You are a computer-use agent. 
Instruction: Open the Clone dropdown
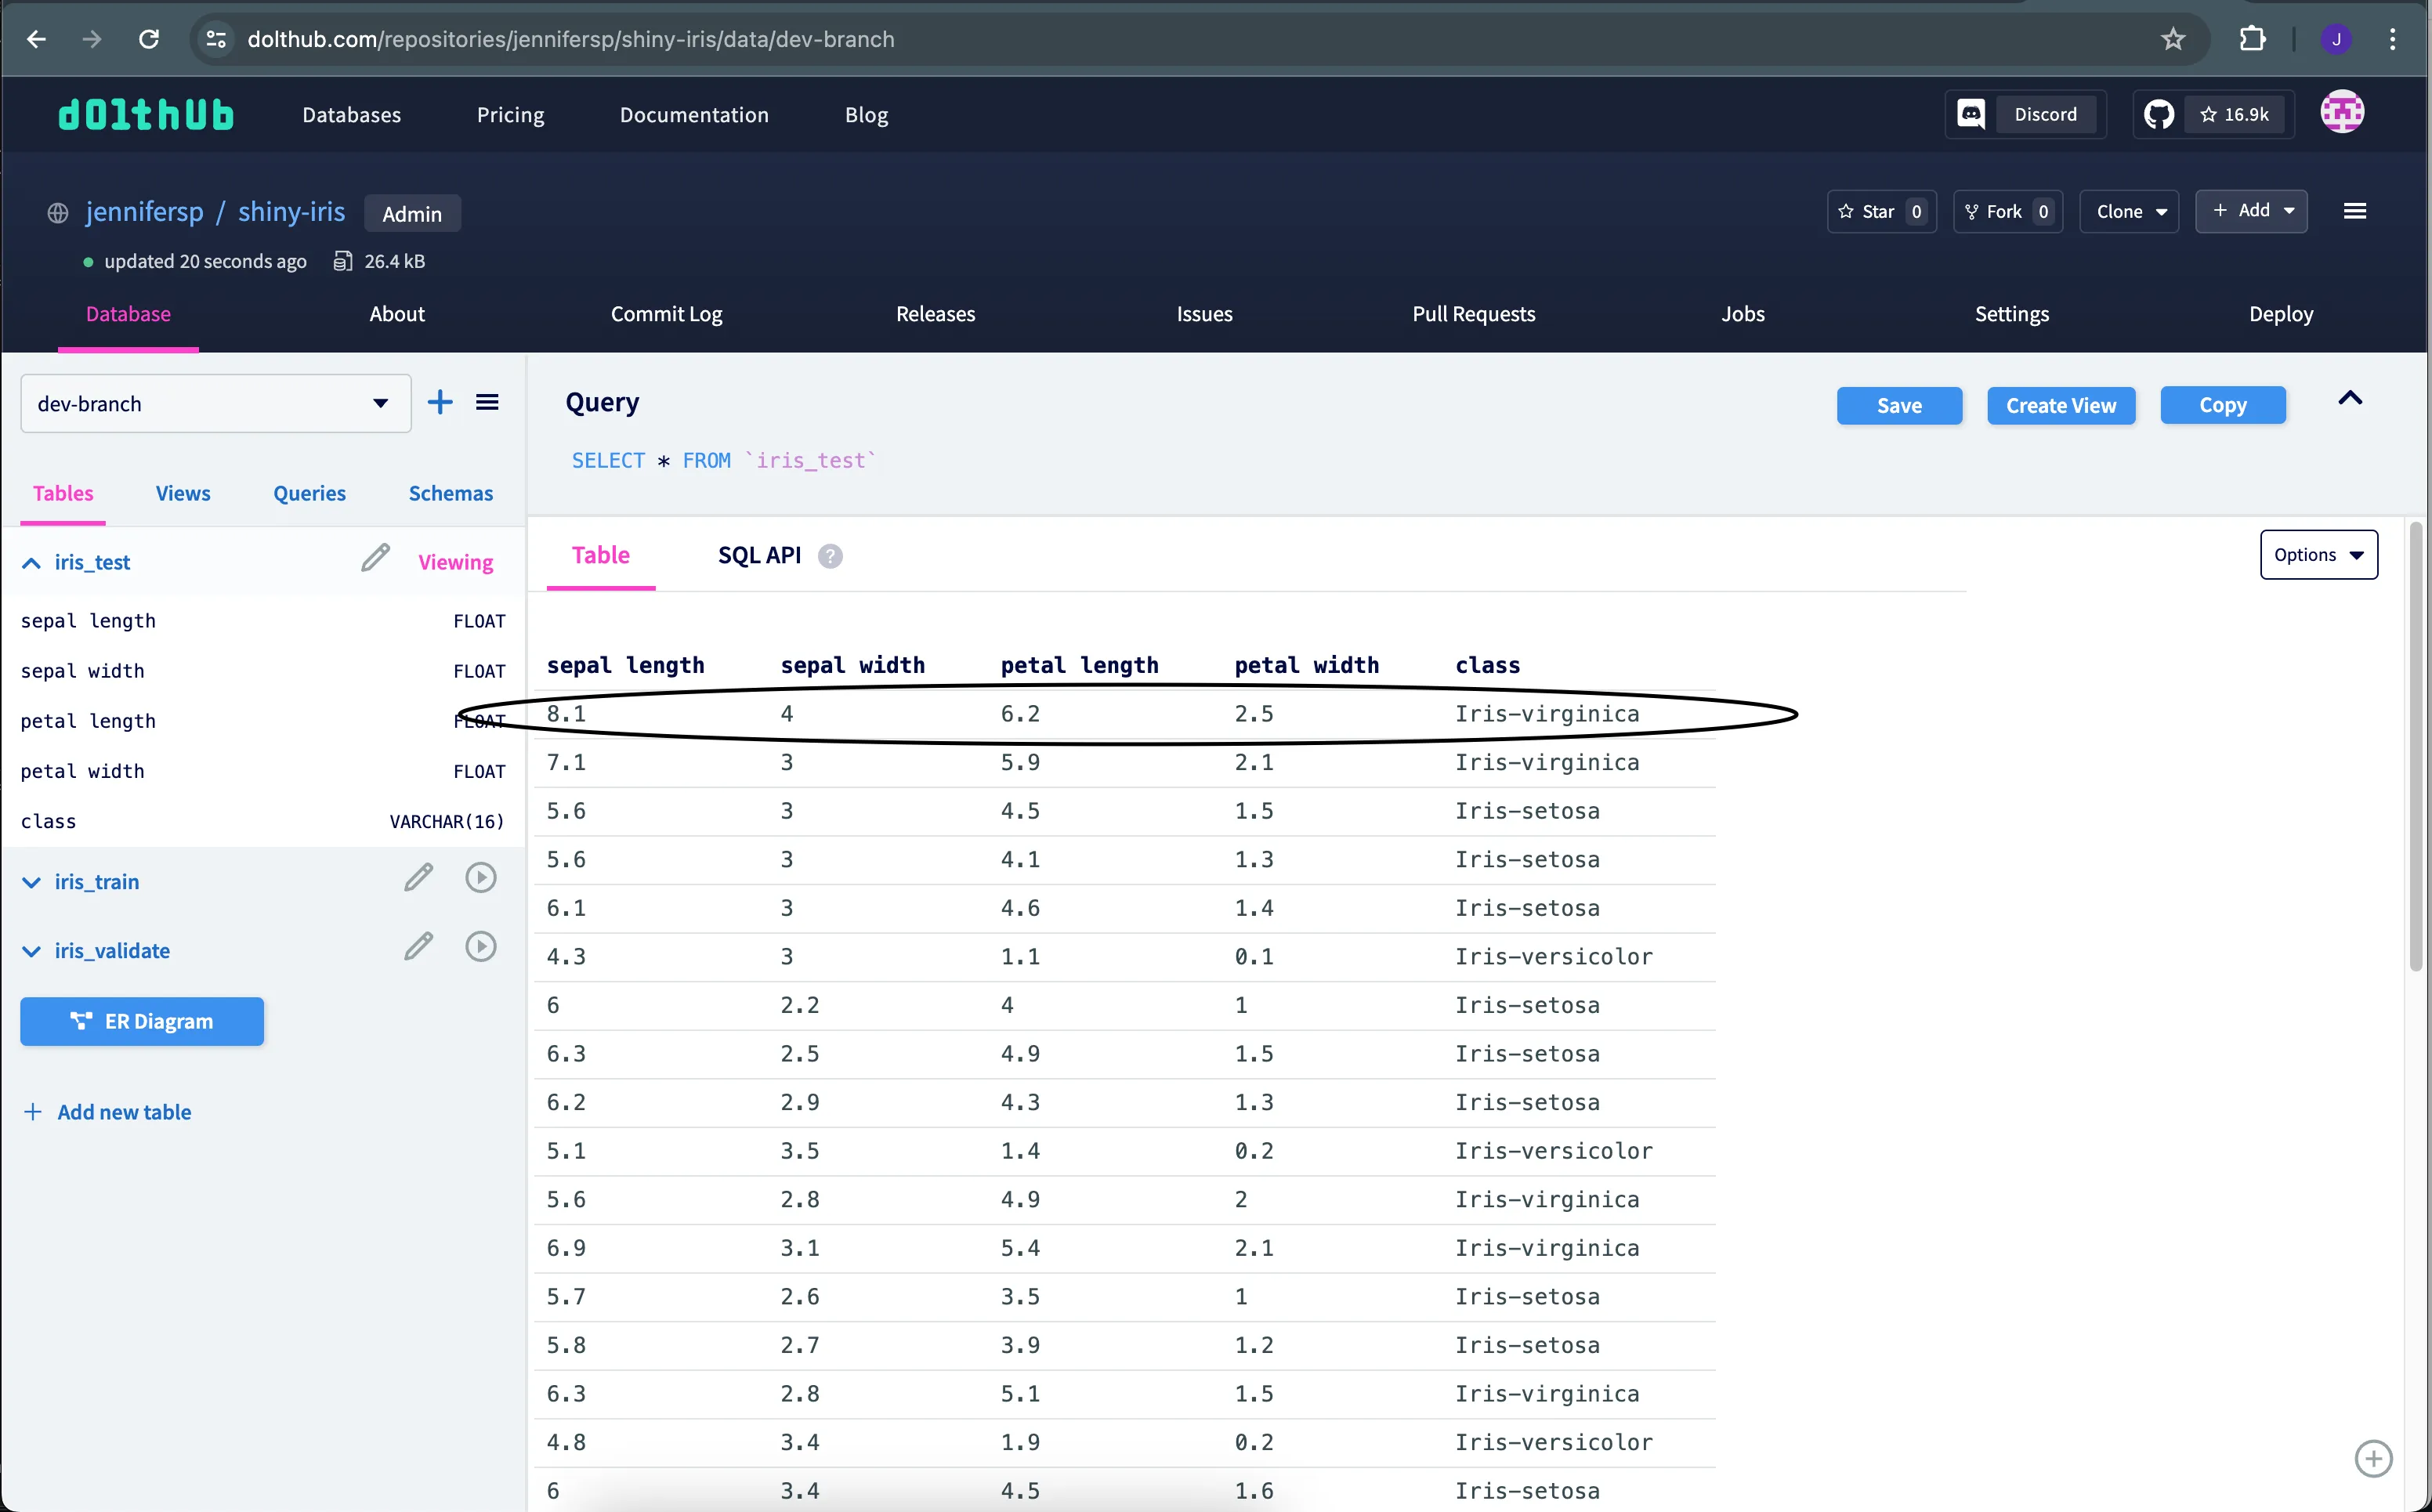pyautogui.click(x=2129, y=212)
